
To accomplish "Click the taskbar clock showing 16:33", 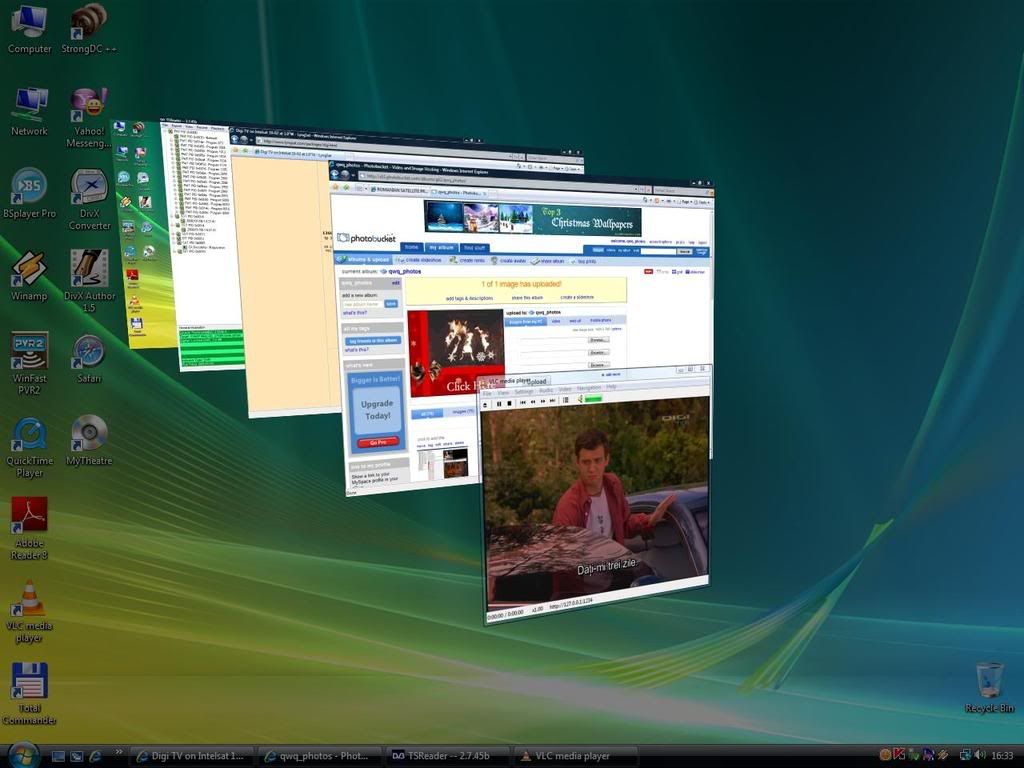I will coord(1002,755).
